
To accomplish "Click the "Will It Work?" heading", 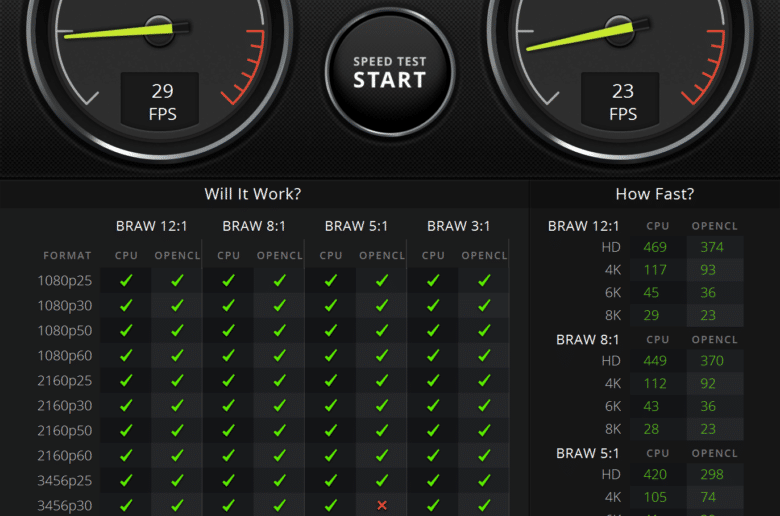I will [x=253, y=194].
